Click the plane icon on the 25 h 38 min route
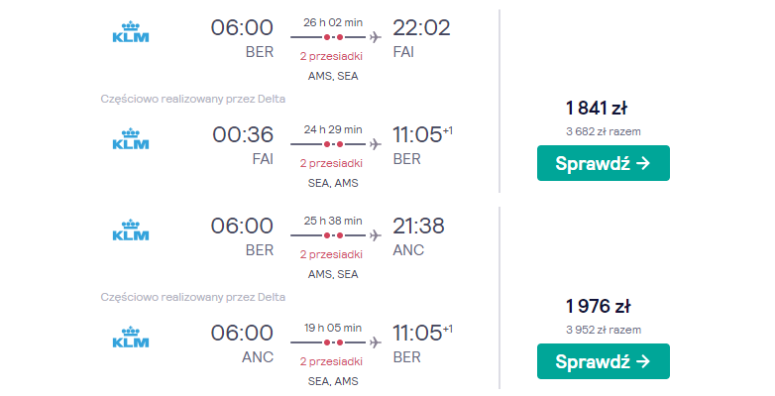 [x=375, y=235]
